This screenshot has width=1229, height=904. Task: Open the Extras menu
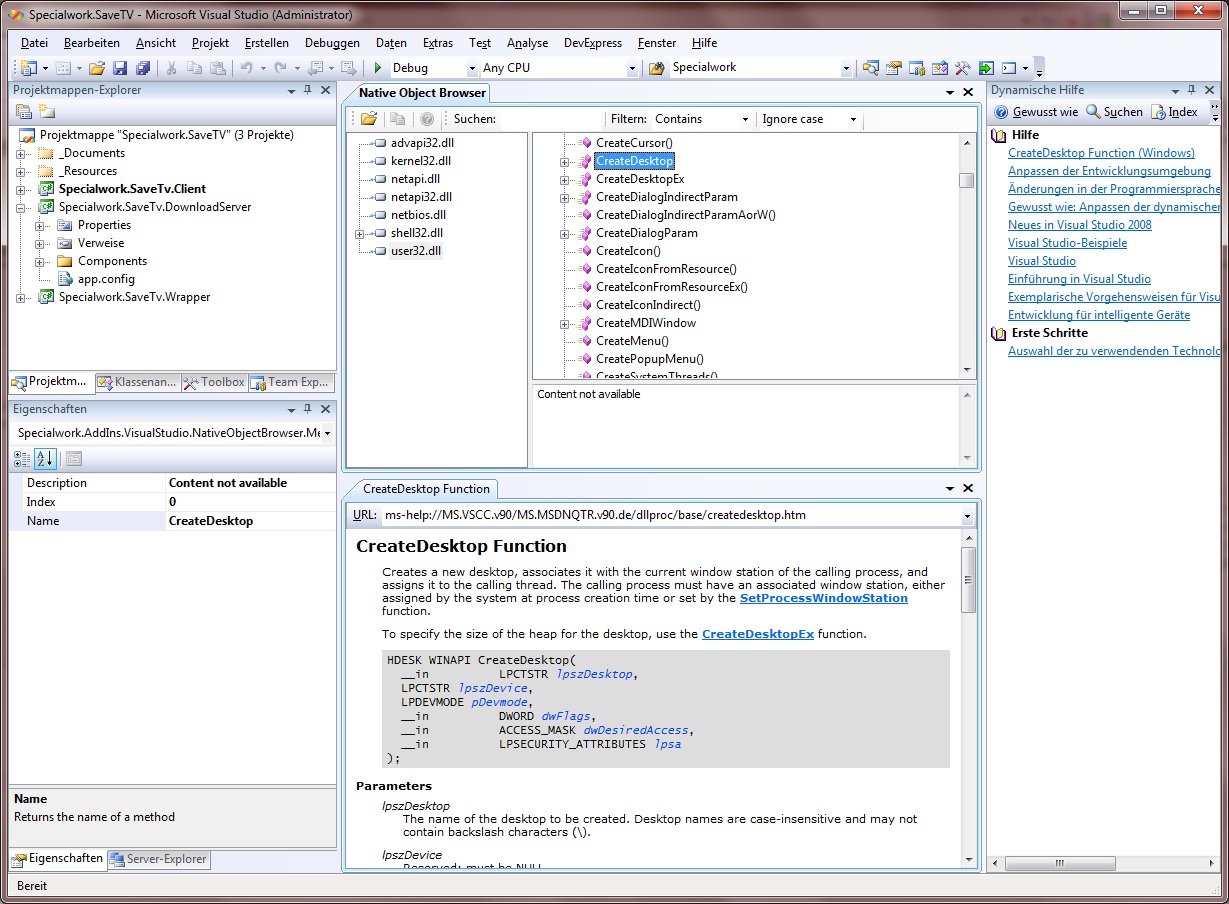coord(438,43)
